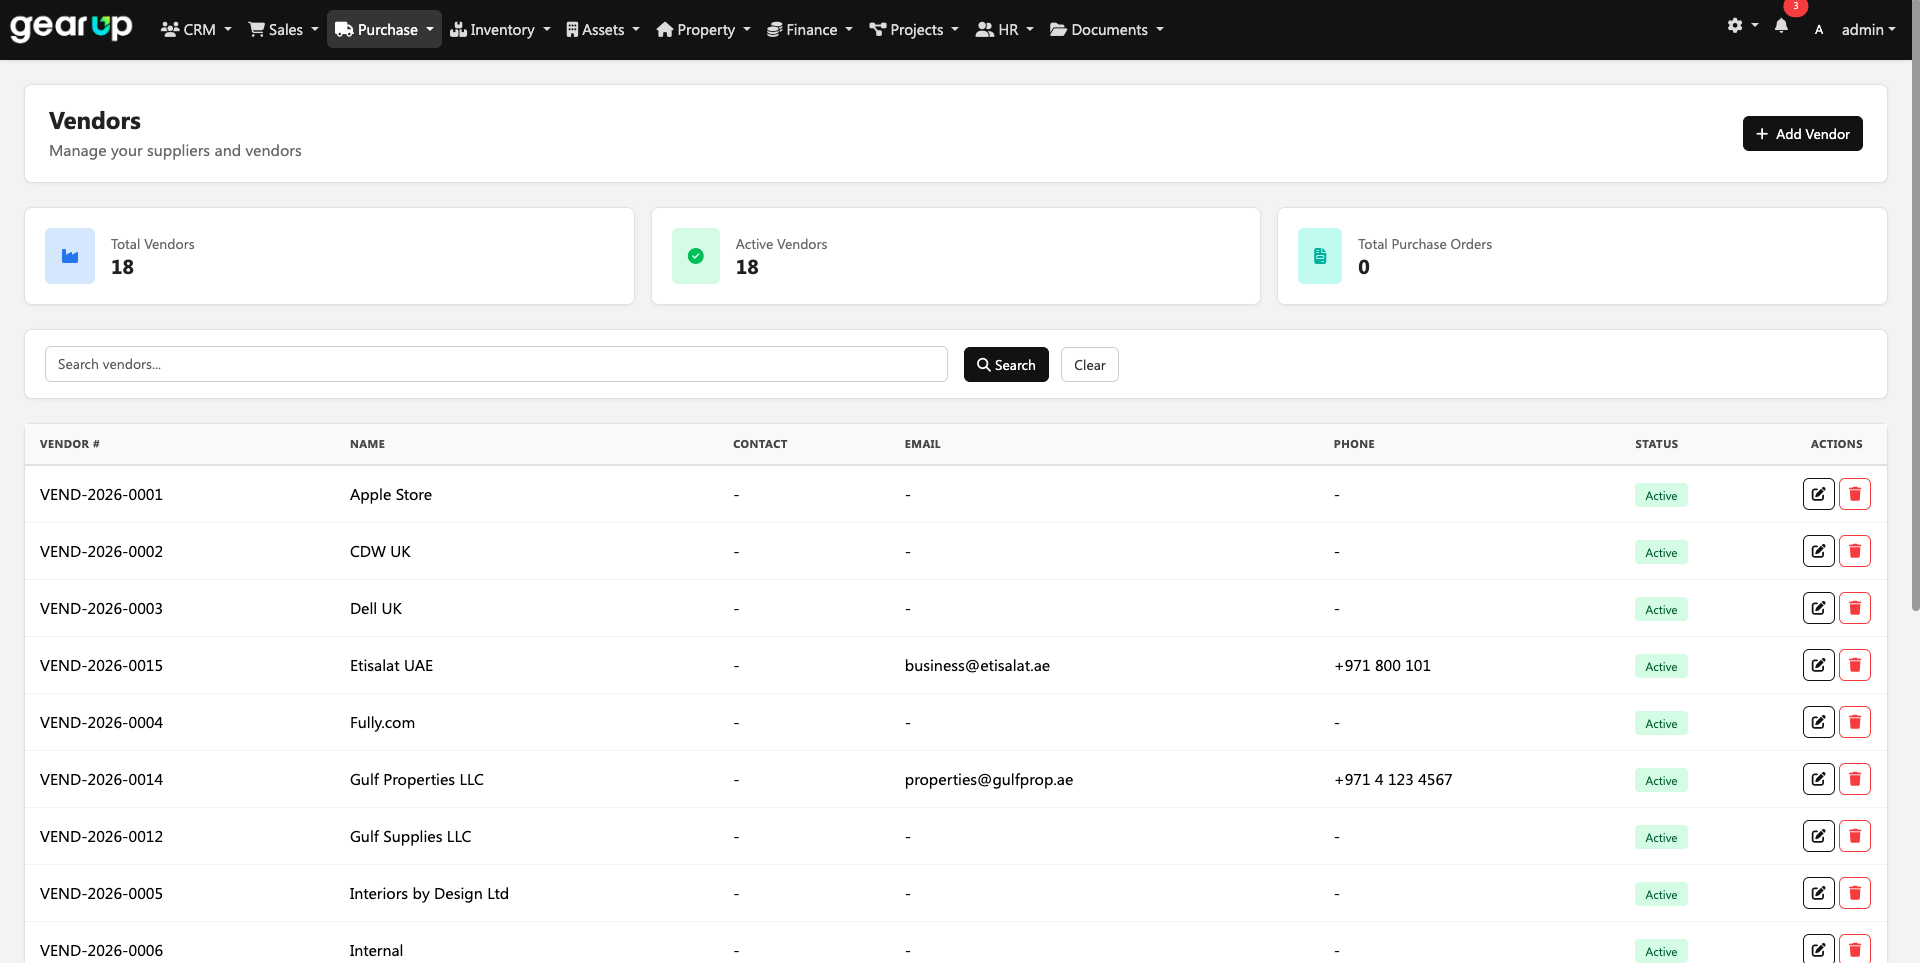This screenshot has height=963, width=1920.
Task: Open the Assets dropdown
Action: [603, 30]
